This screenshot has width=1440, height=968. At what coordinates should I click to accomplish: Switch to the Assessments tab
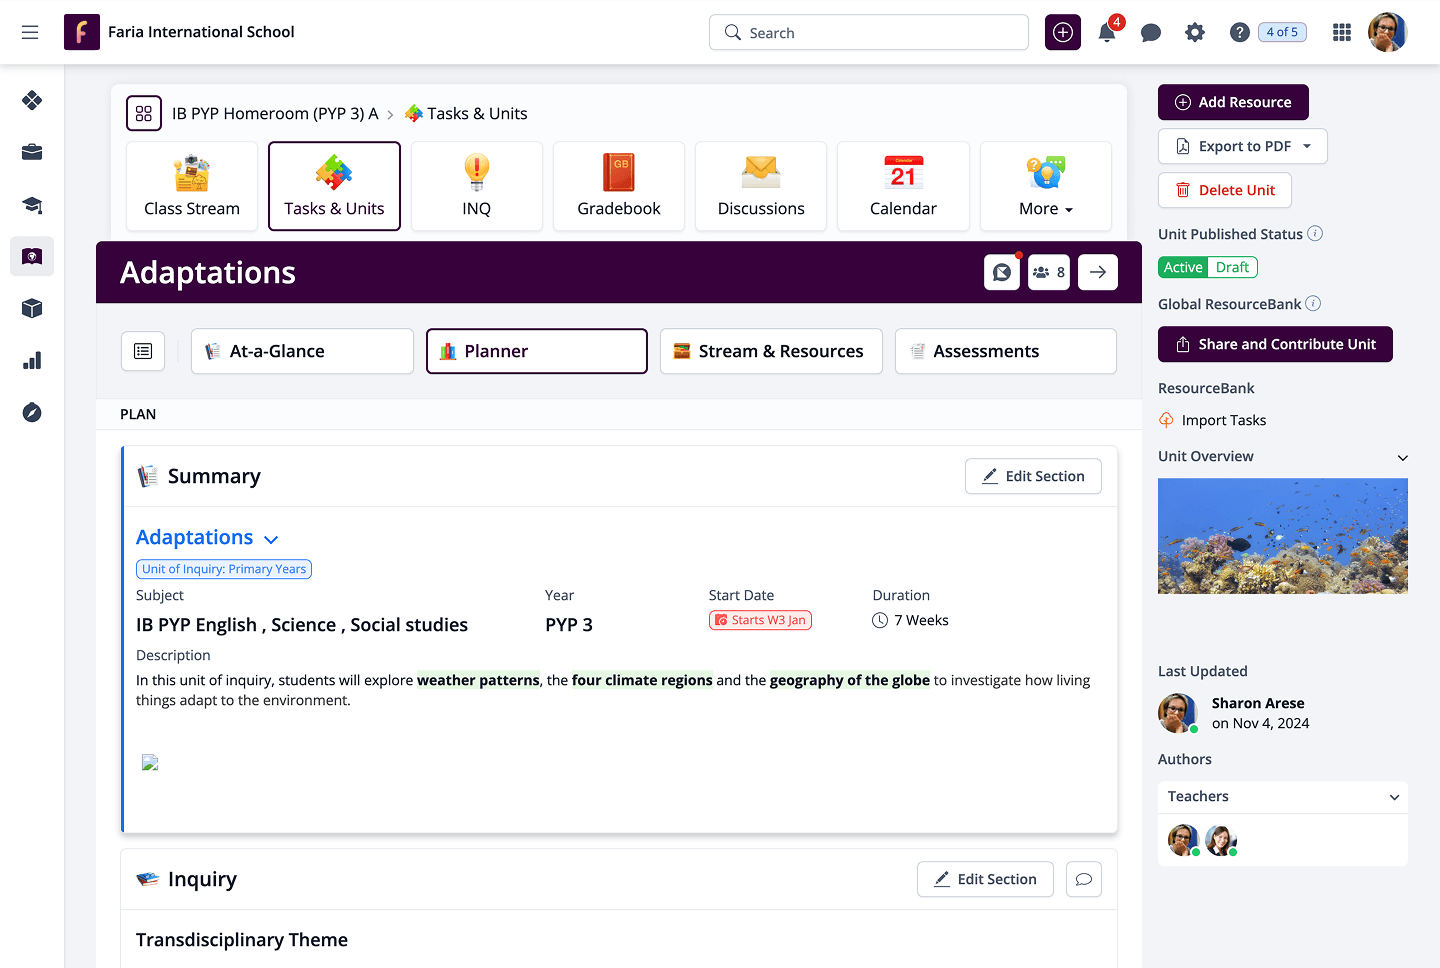coord(1005,351)
